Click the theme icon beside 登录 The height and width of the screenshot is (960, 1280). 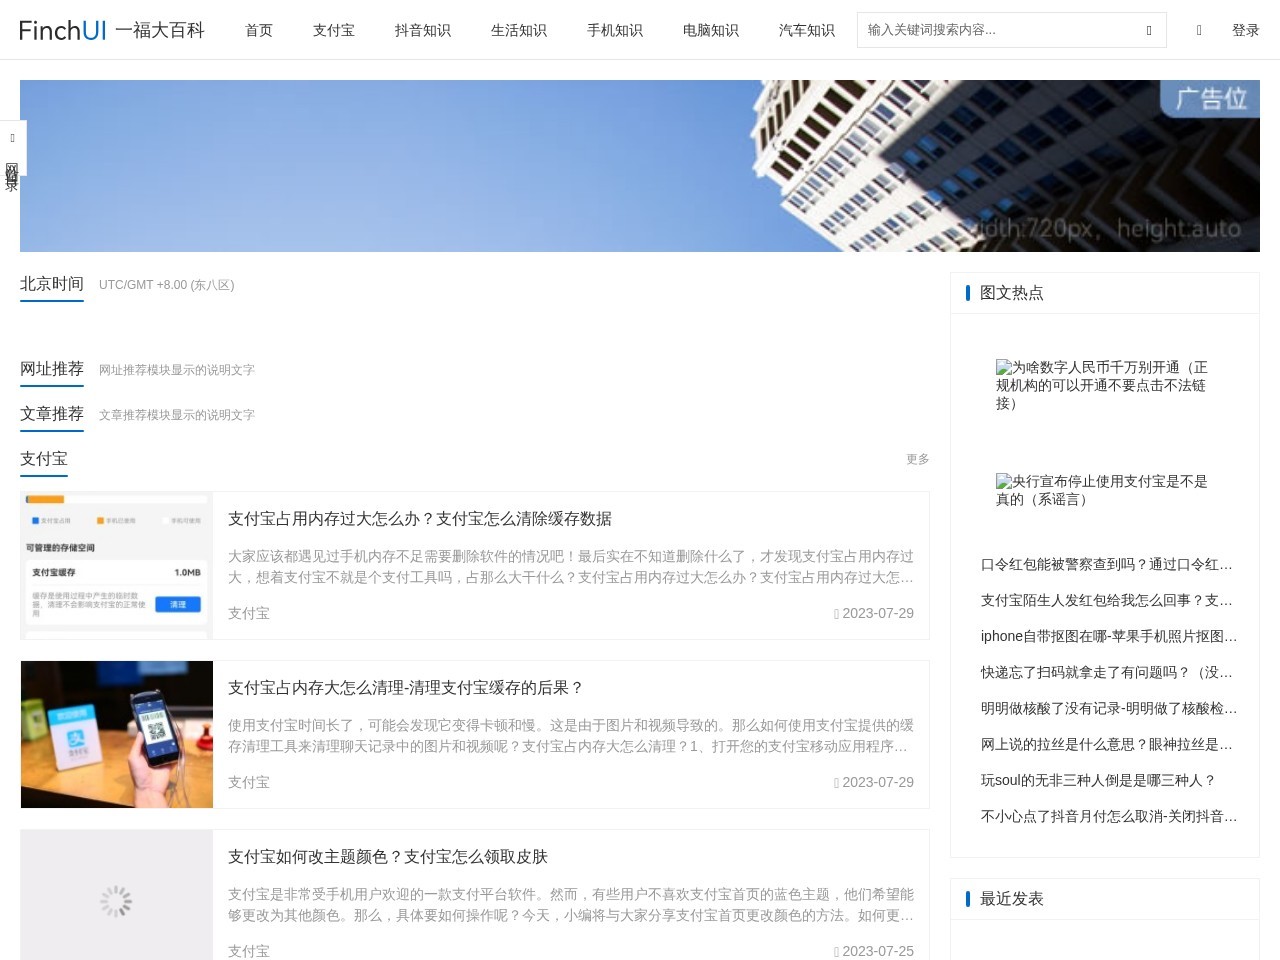1198,30
